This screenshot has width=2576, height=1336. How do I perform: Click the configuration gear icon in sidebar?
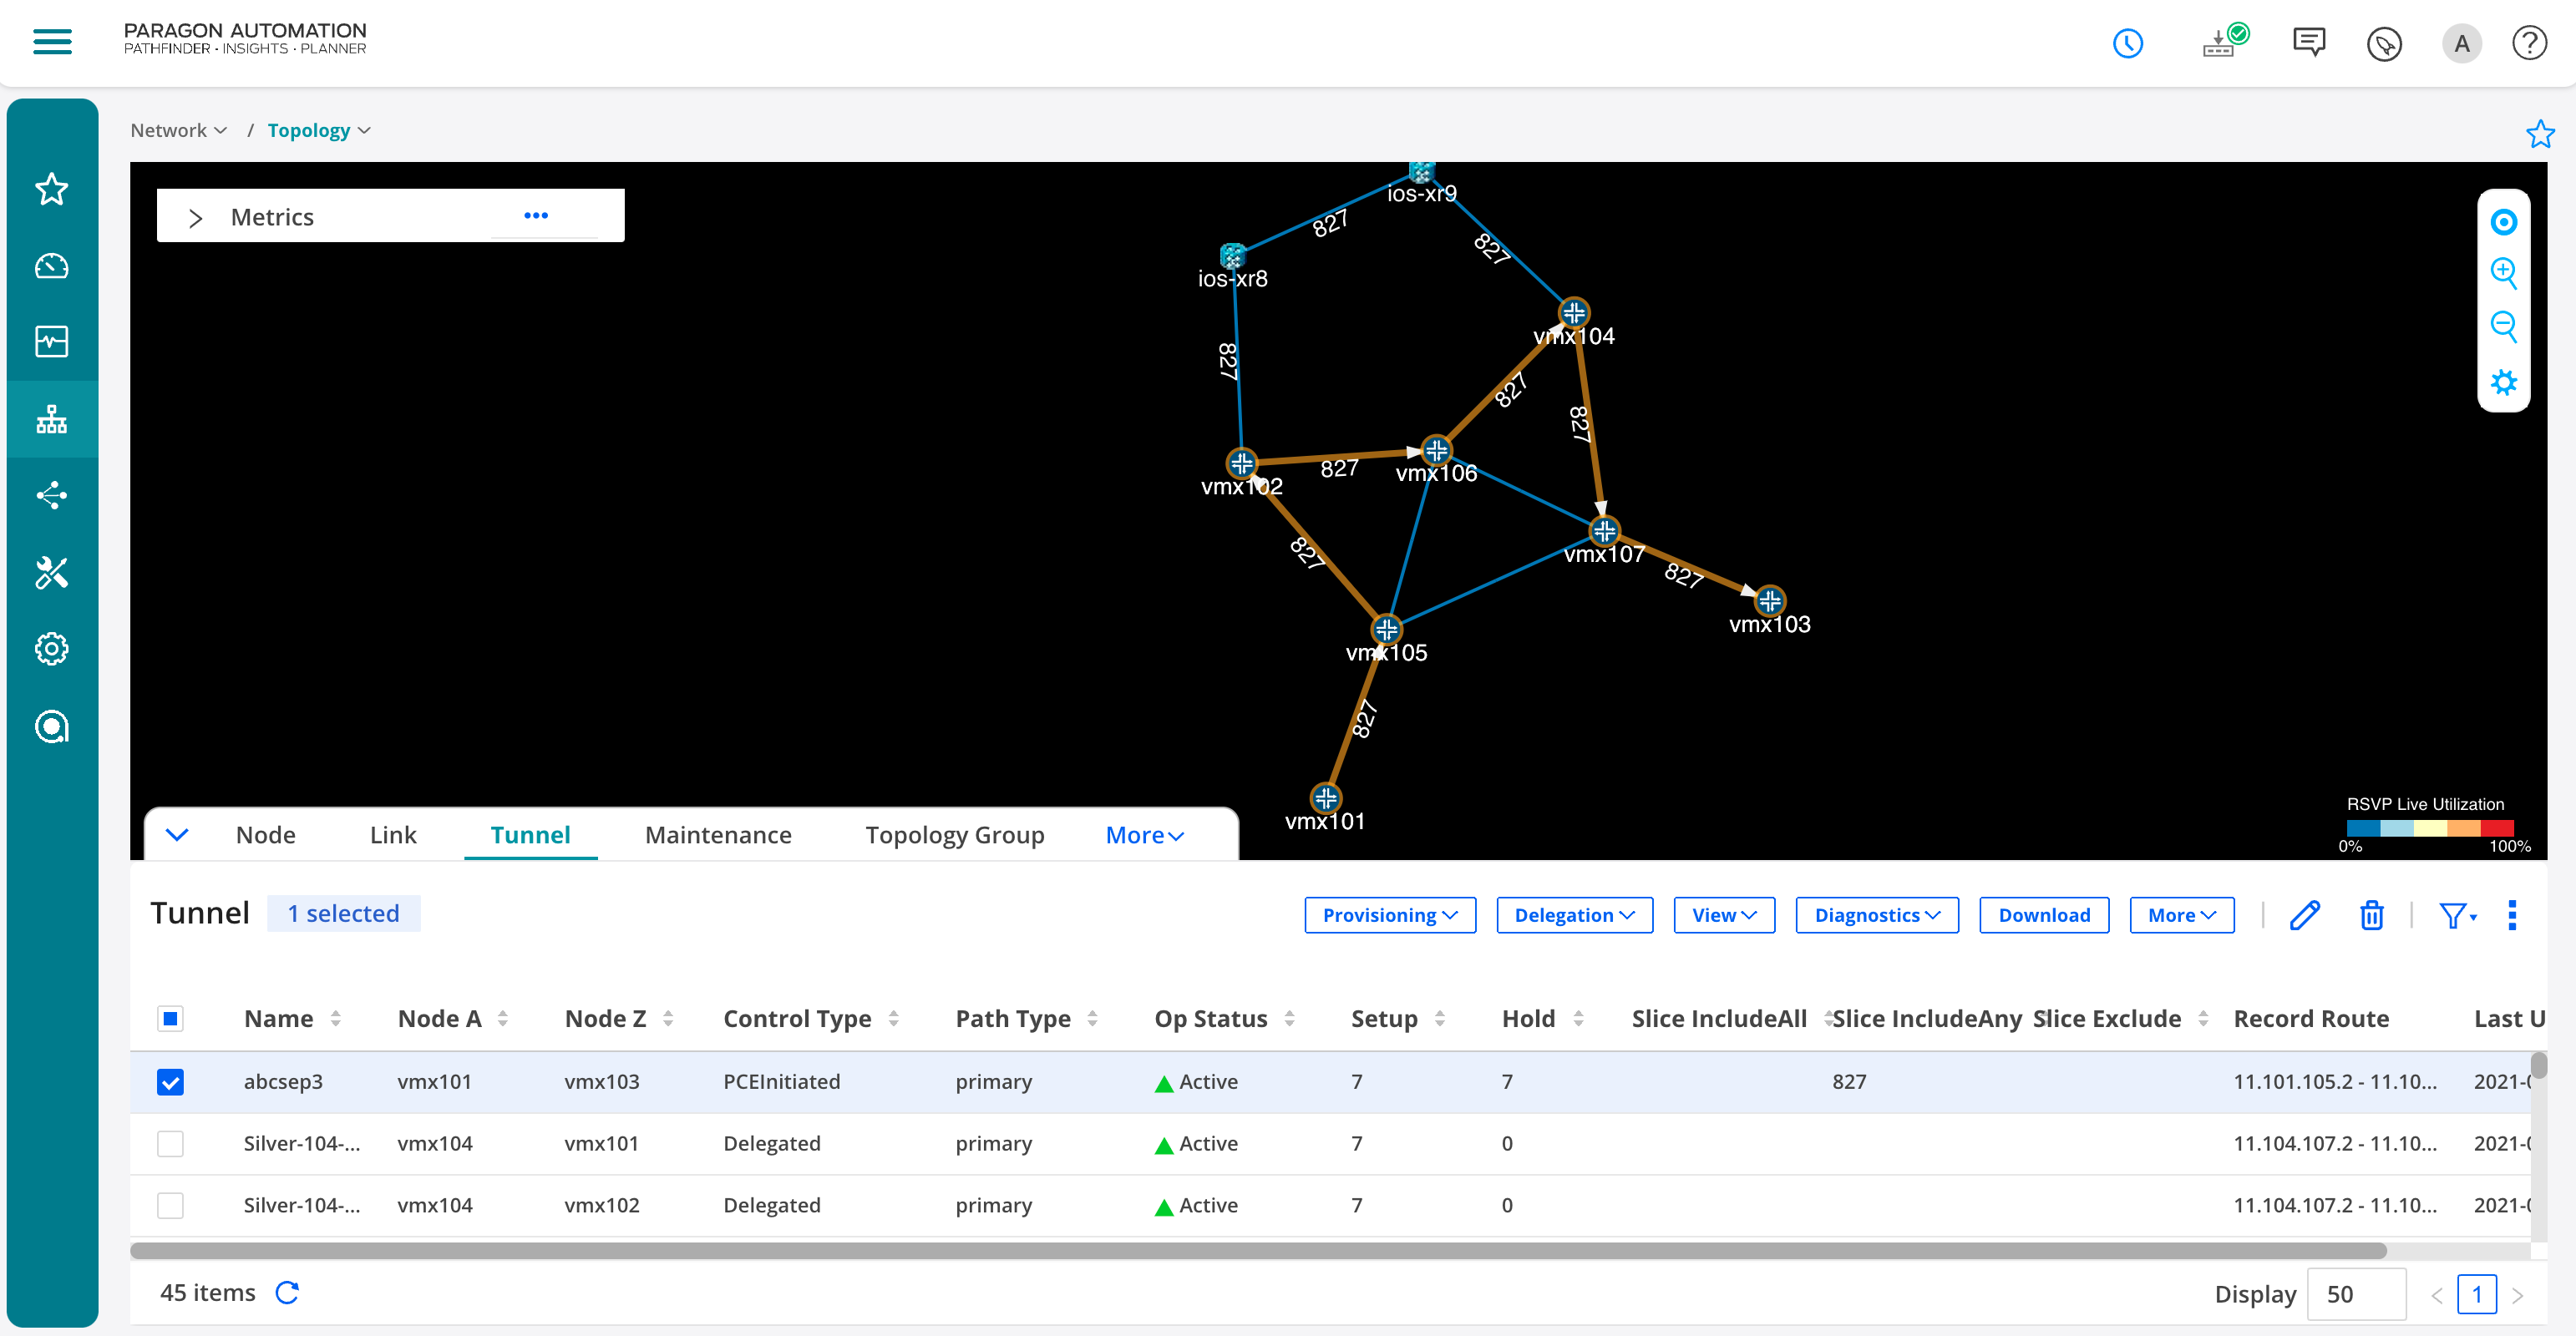pos(51,648)
